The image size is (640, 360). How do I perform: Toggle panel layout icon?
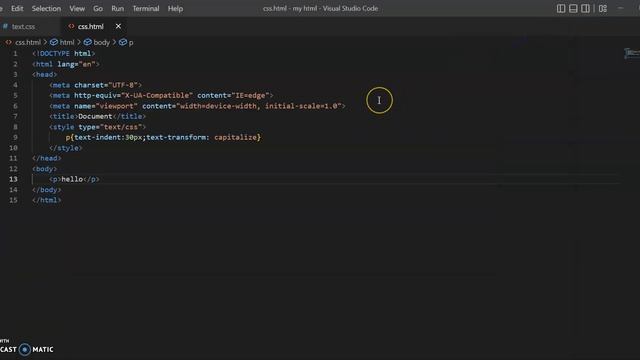tap(573, 9)
